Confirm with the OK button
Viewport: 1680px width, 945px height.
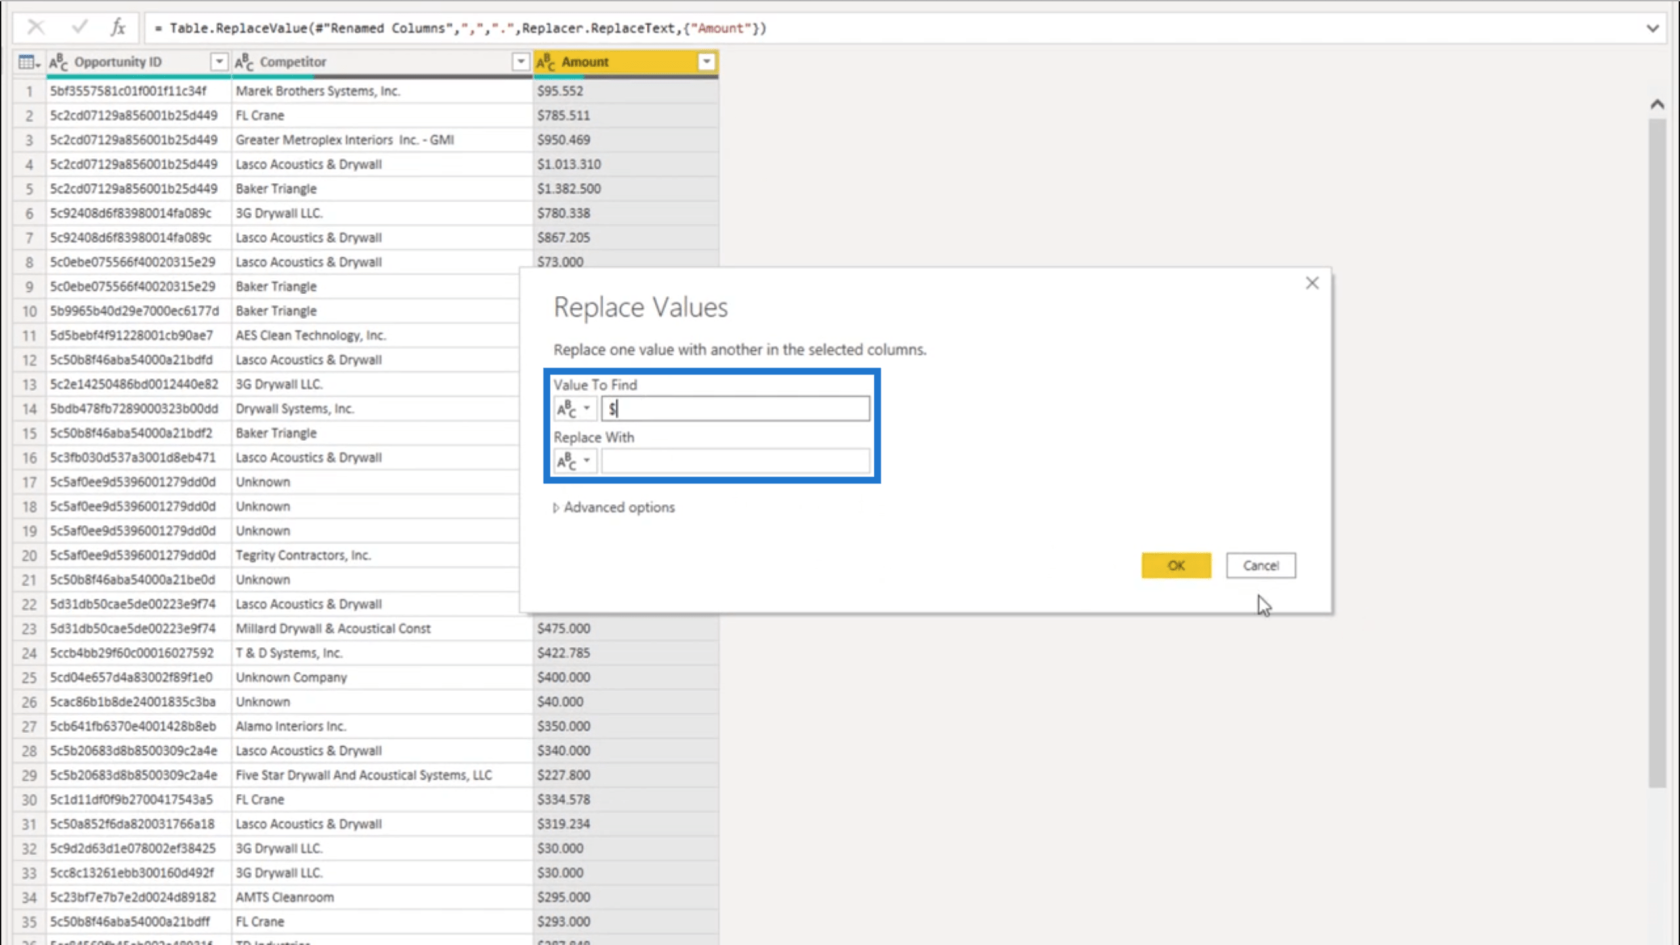point(1176,566)
